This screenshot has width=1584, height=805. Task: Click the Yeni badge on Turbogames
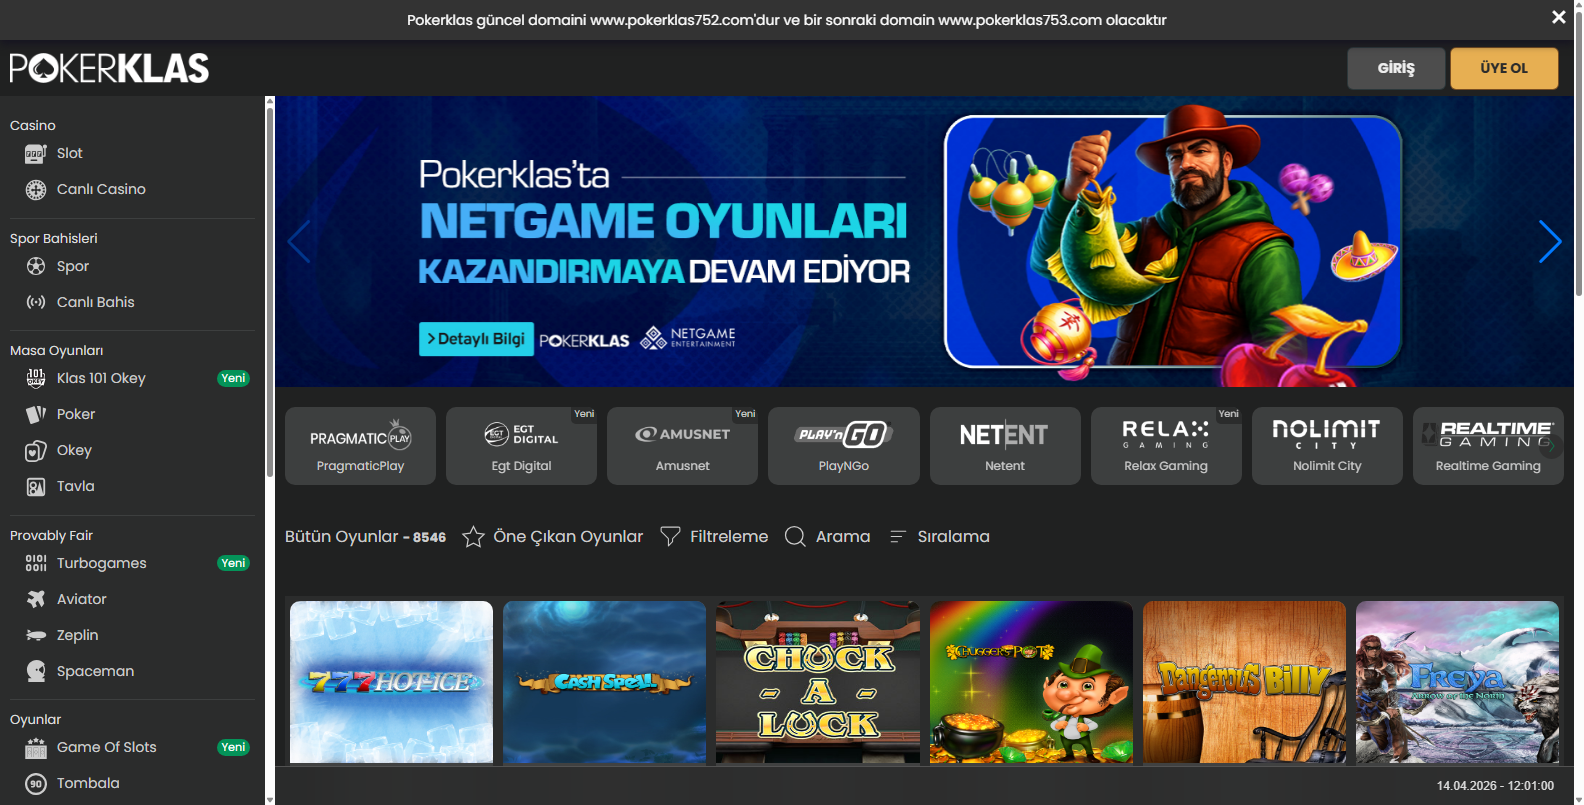233,563
